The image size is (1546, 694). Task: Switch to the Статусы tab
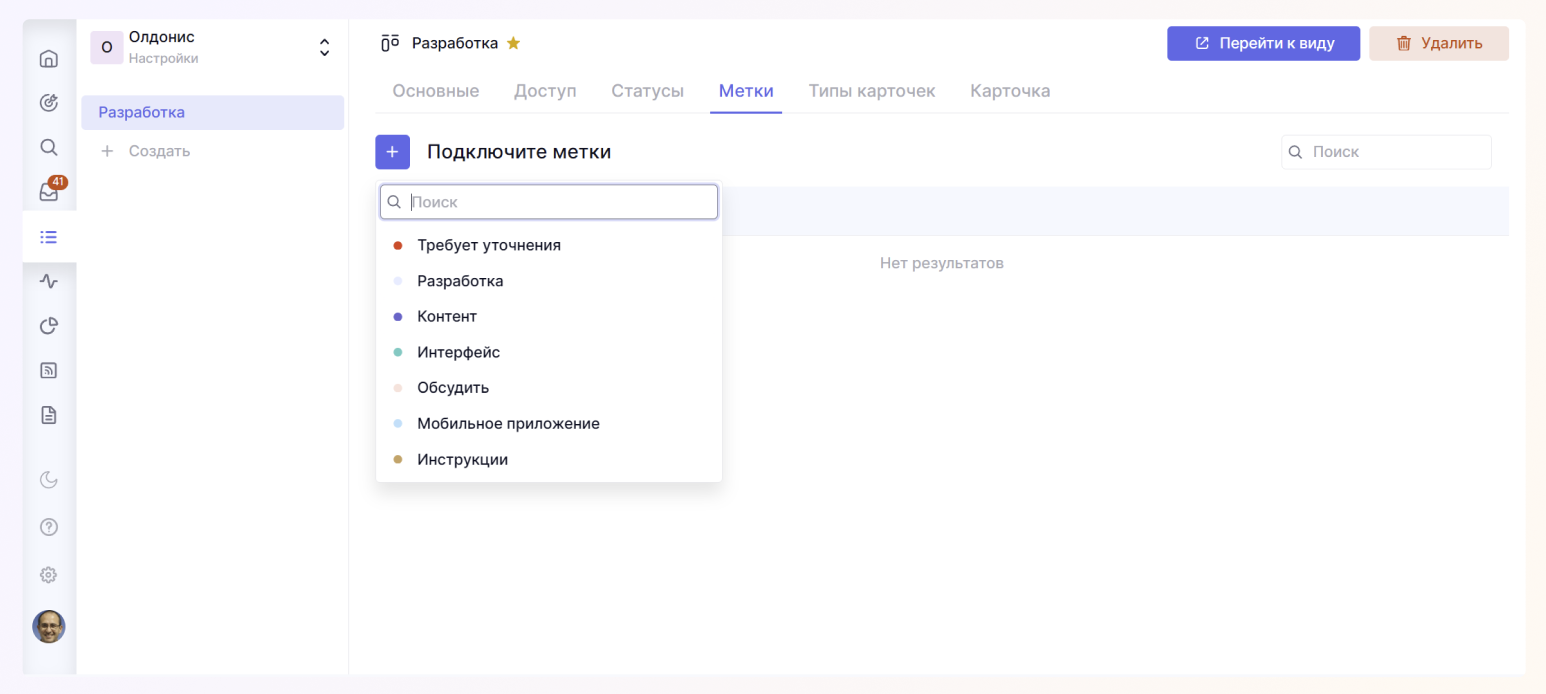[647, 91]
